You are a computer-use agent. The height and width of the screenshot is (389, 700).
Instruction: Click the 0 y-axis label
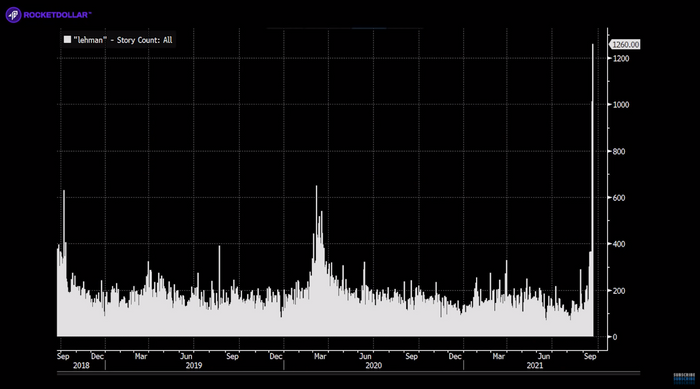pyautogui.click(x=615, y=337)
